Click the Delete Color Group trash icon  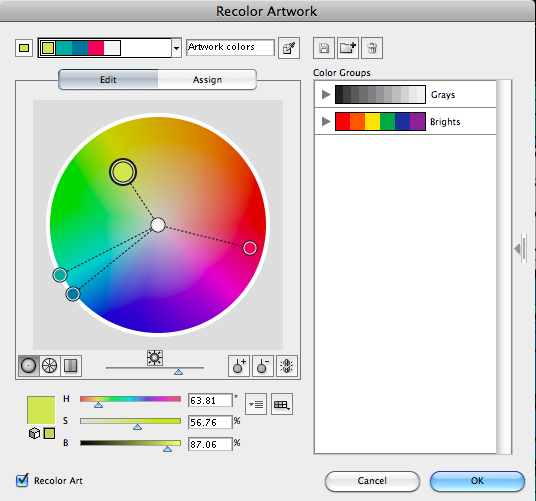[x=372, y=48]
